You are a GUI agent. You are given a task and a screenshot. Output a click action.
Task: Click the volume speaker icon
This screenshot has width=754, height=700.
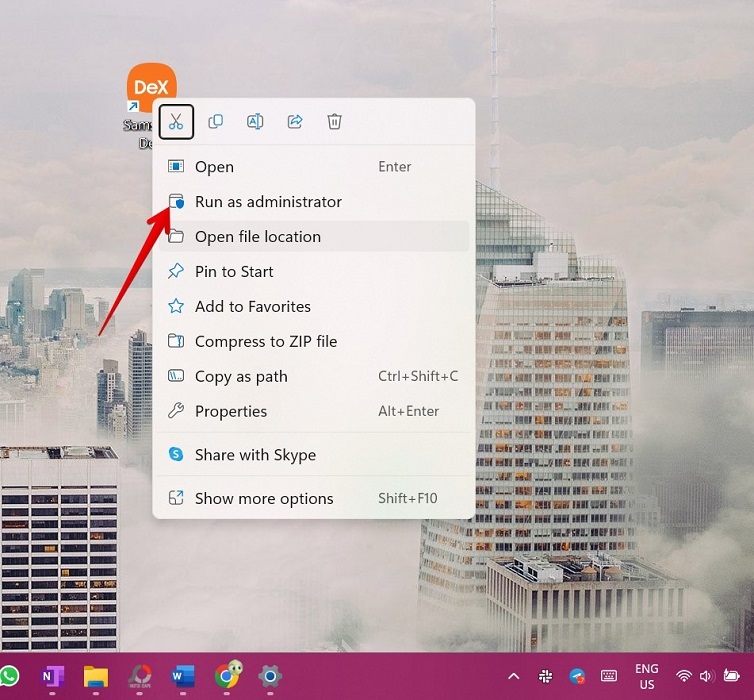tap(707, 676)
